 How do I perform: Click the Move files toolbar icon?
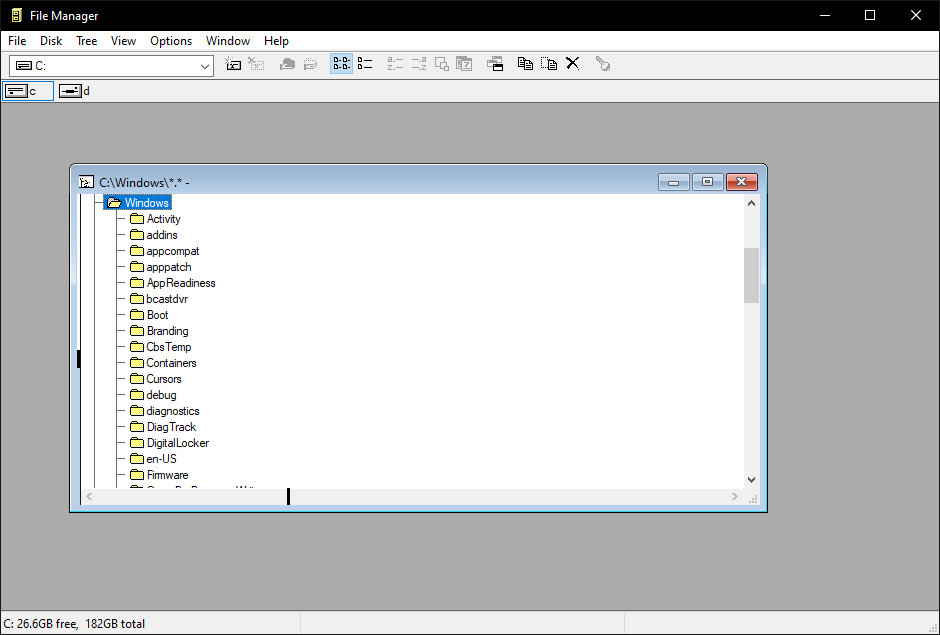coord(549,64)
